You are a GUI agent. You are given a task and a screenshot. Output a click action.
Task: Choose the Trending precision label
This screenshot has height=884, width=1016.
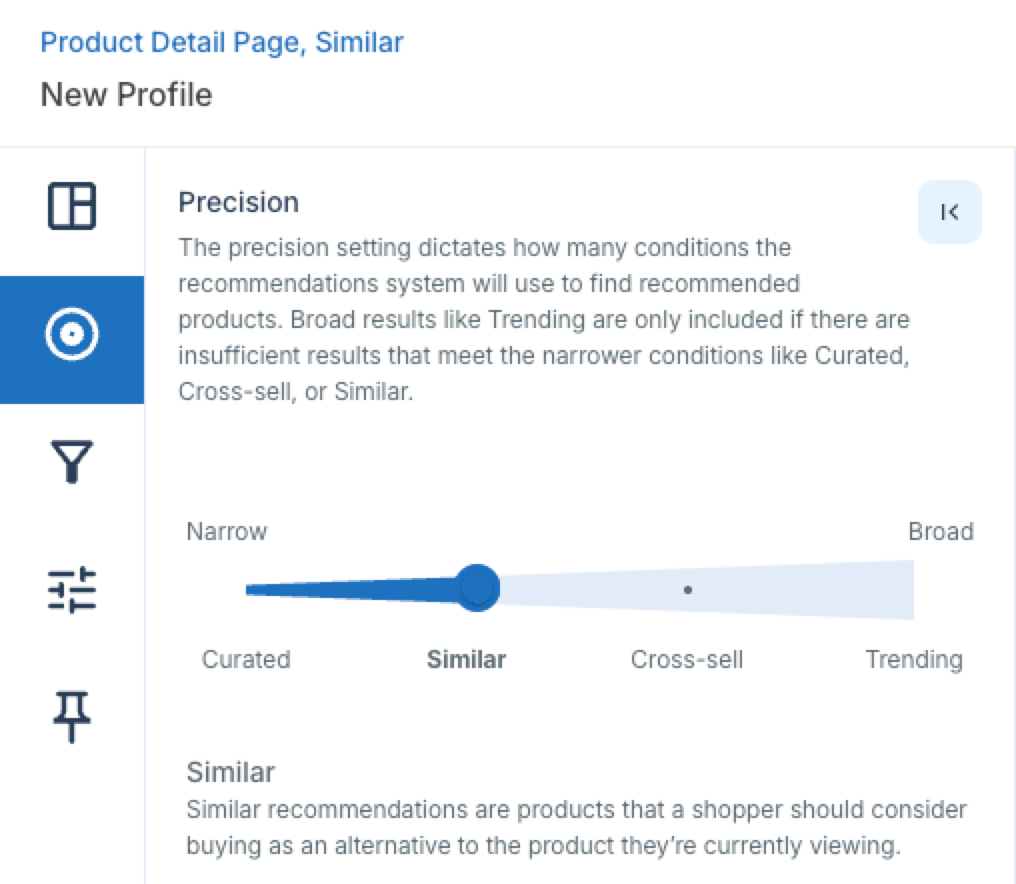click(x=914, y=659)
